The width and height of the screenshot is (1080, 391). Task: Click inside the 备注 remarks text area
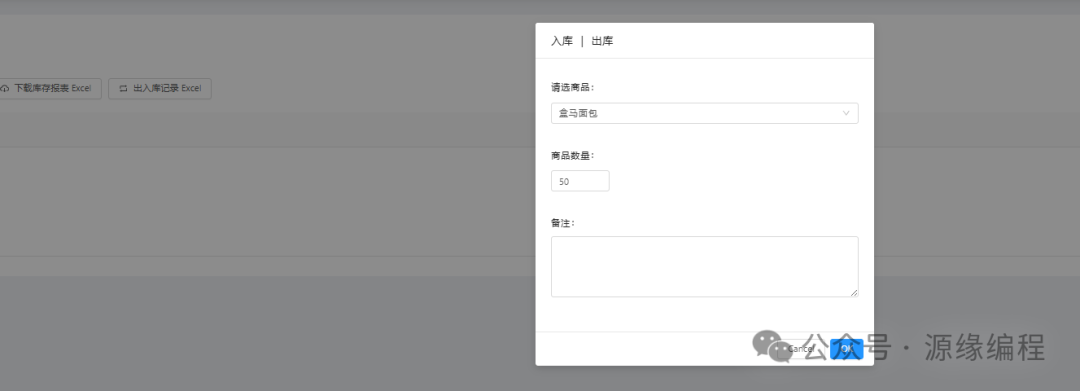pyautogui.click(x=705, y=267)
